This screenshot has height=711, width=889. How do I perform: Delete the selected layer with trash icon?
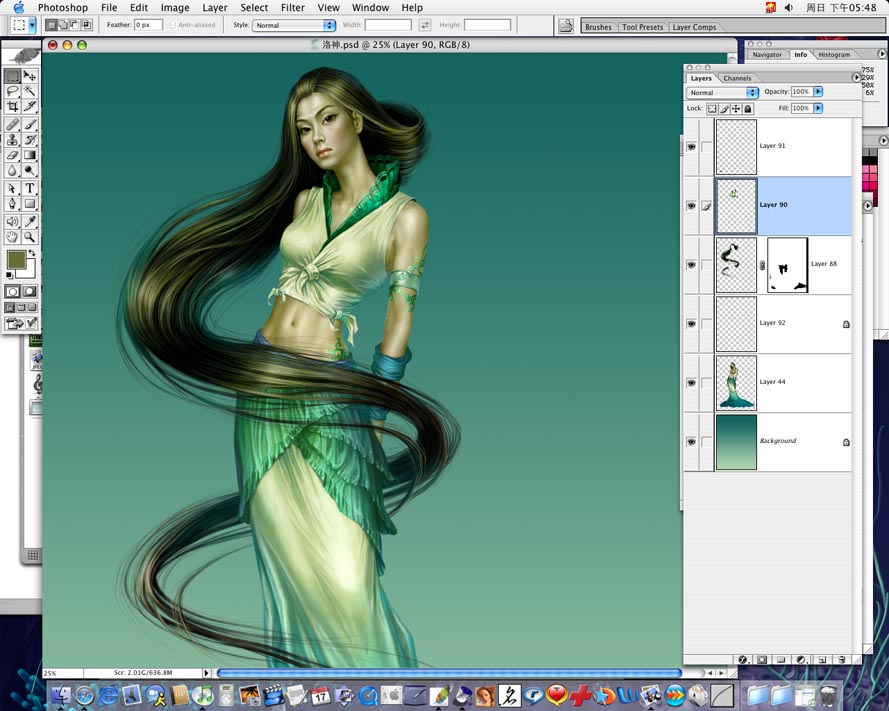pos(841,659)
